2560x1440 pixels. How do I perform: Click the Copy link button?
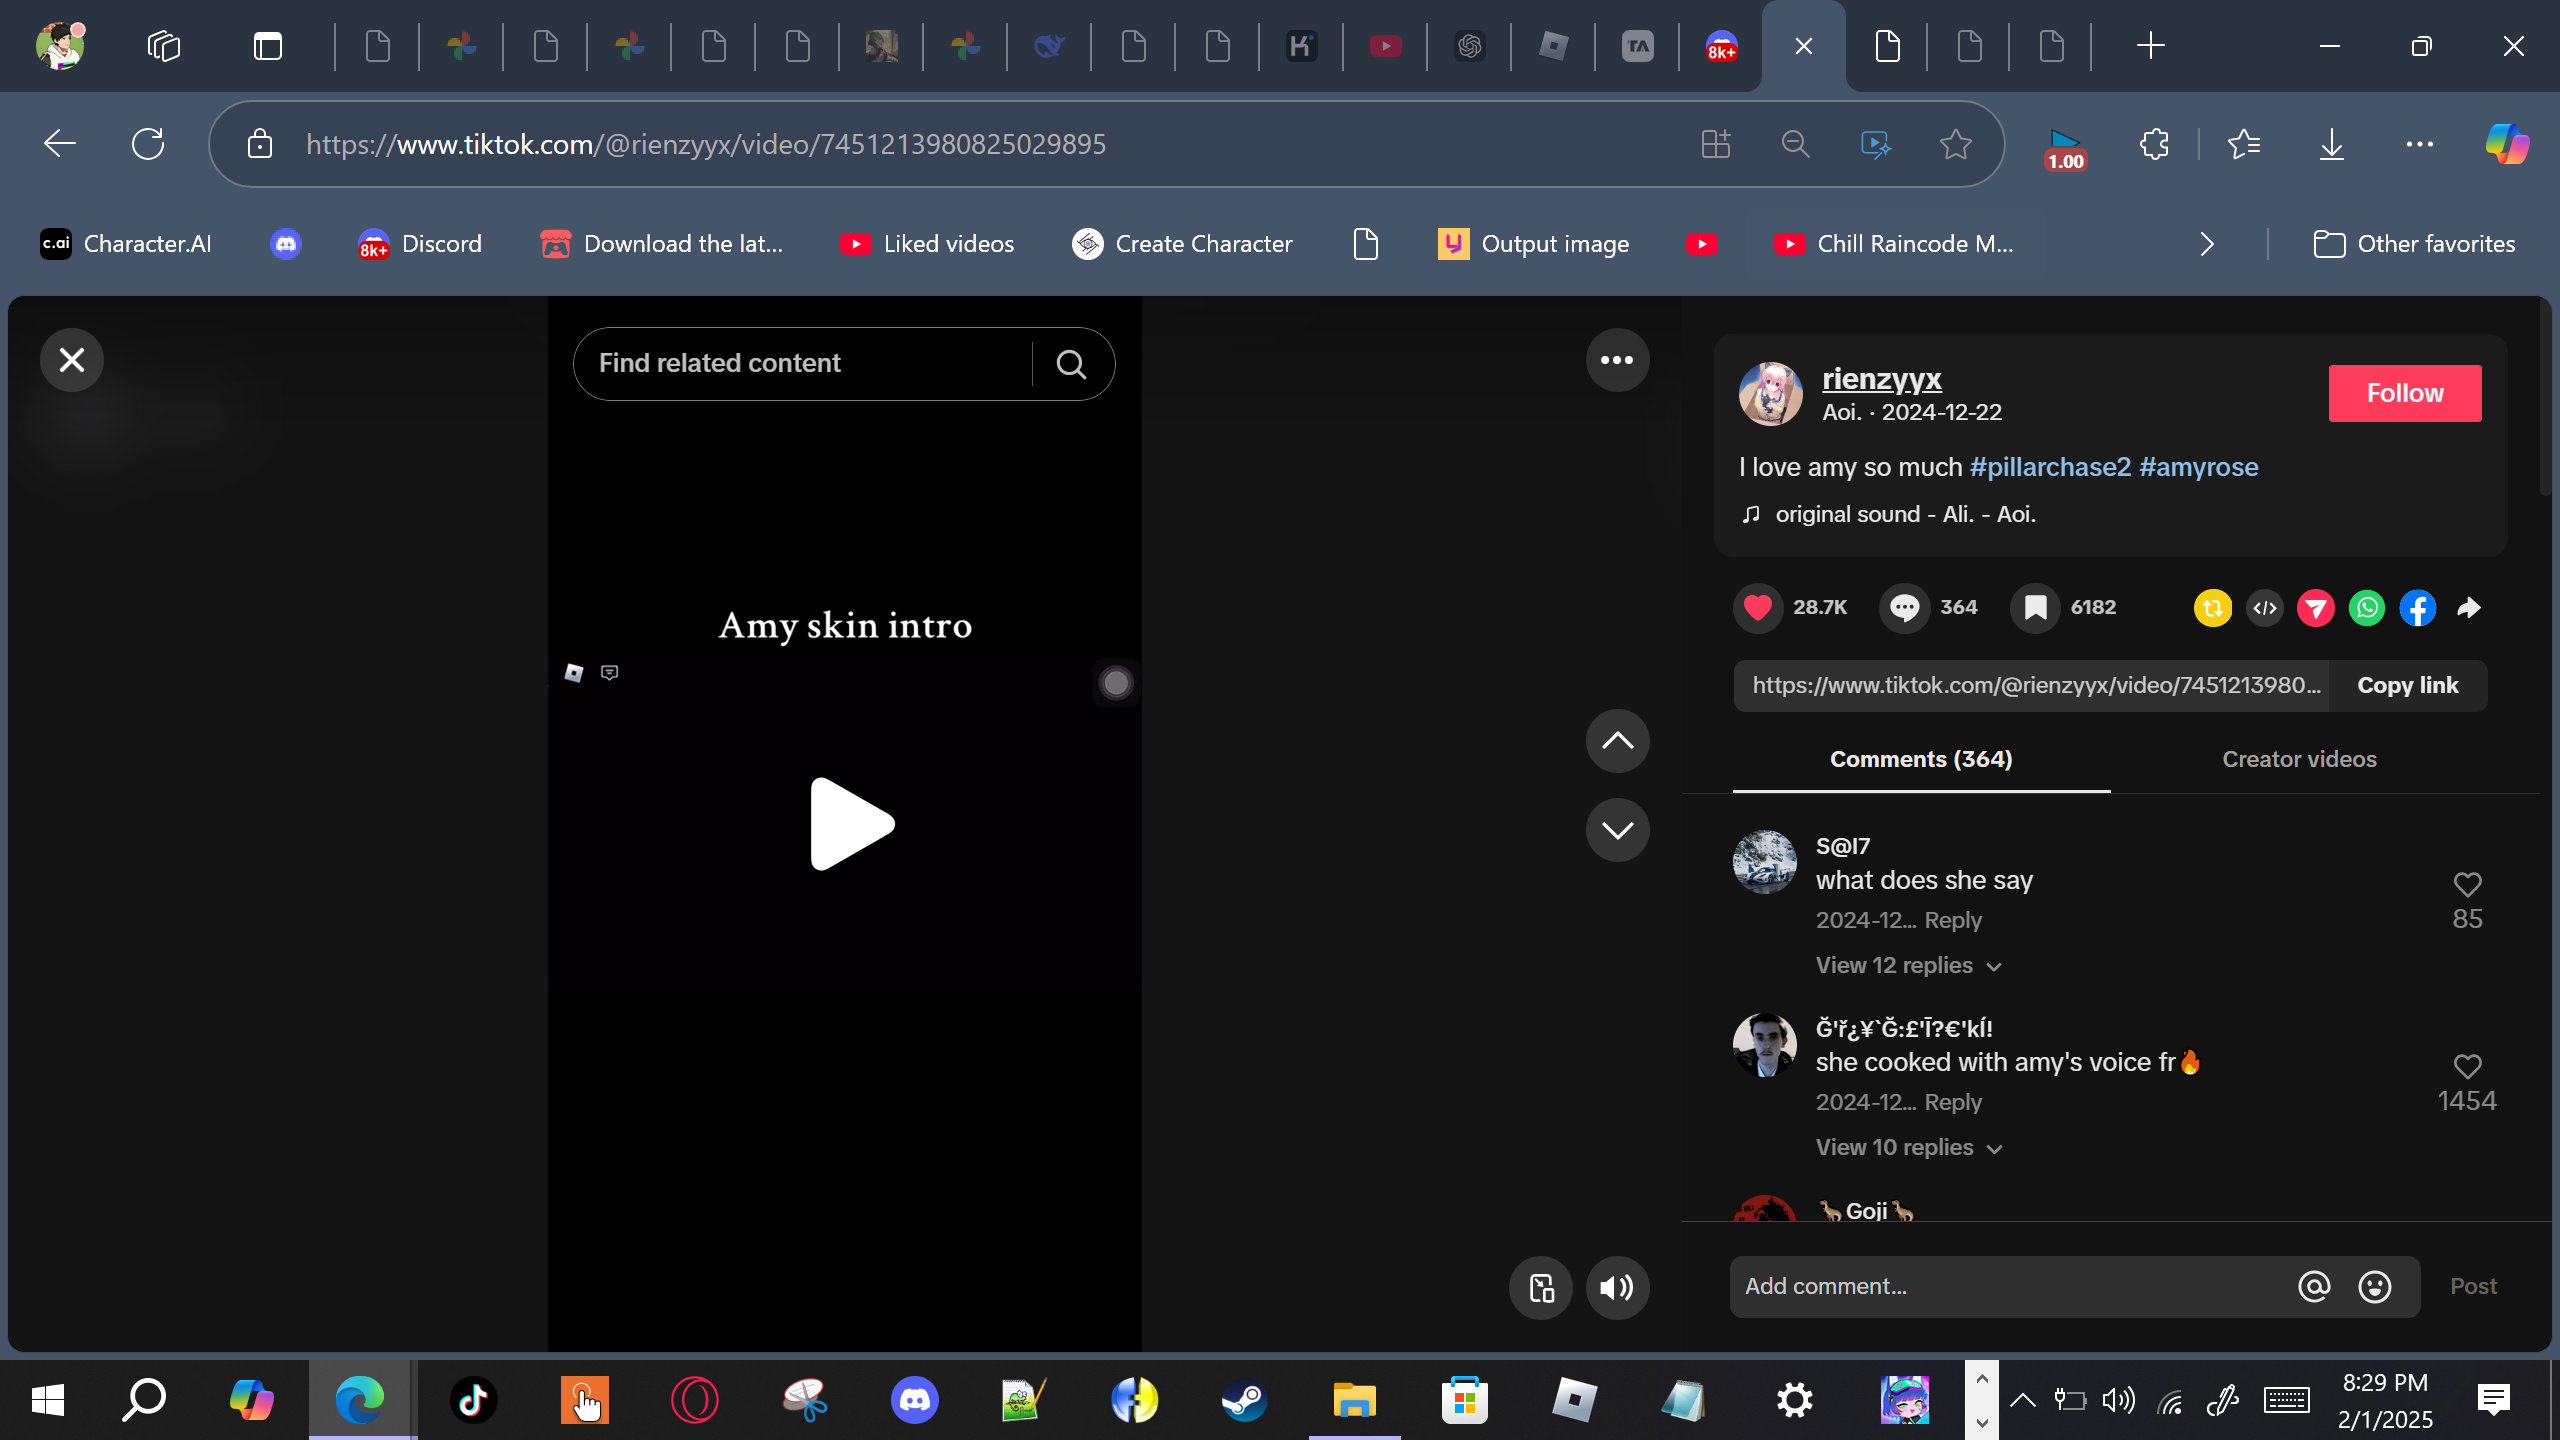2407,685
